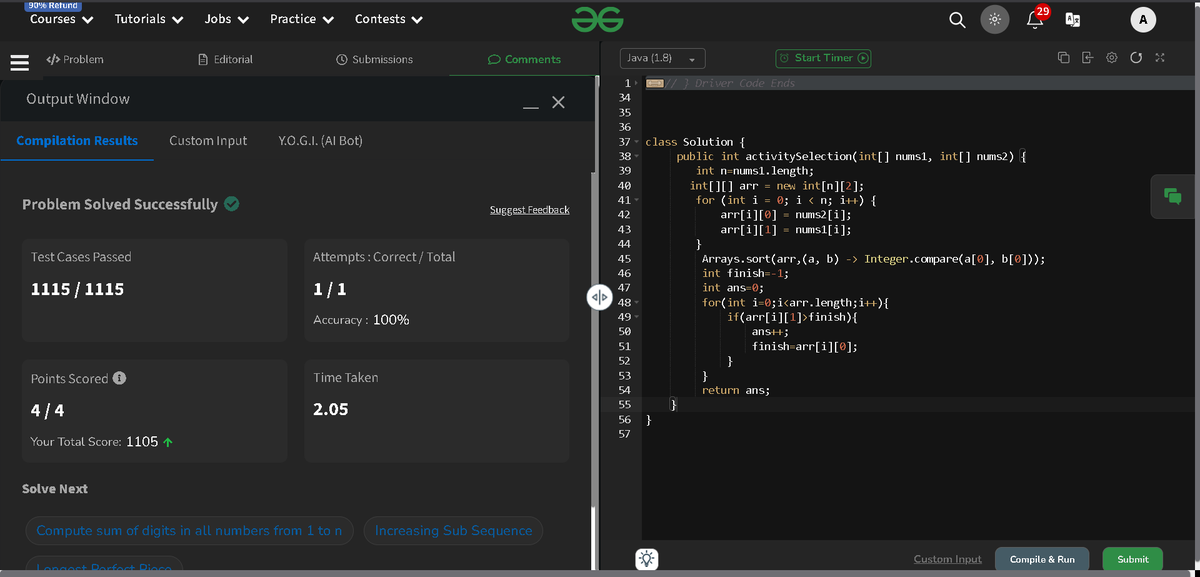The height and width of the screenshot is (577, 1200).
Task: Click the Compile & Run button
Action: click(1042, 559)
